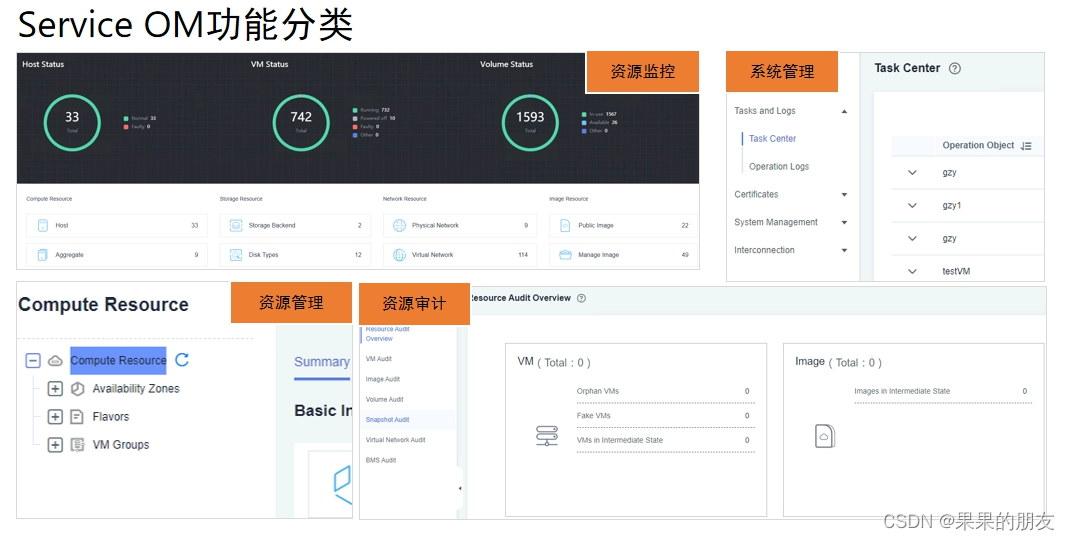This screenshot has width=1070, height=540.
Task: Click the Public Image icon
Action: click(565, 225)
